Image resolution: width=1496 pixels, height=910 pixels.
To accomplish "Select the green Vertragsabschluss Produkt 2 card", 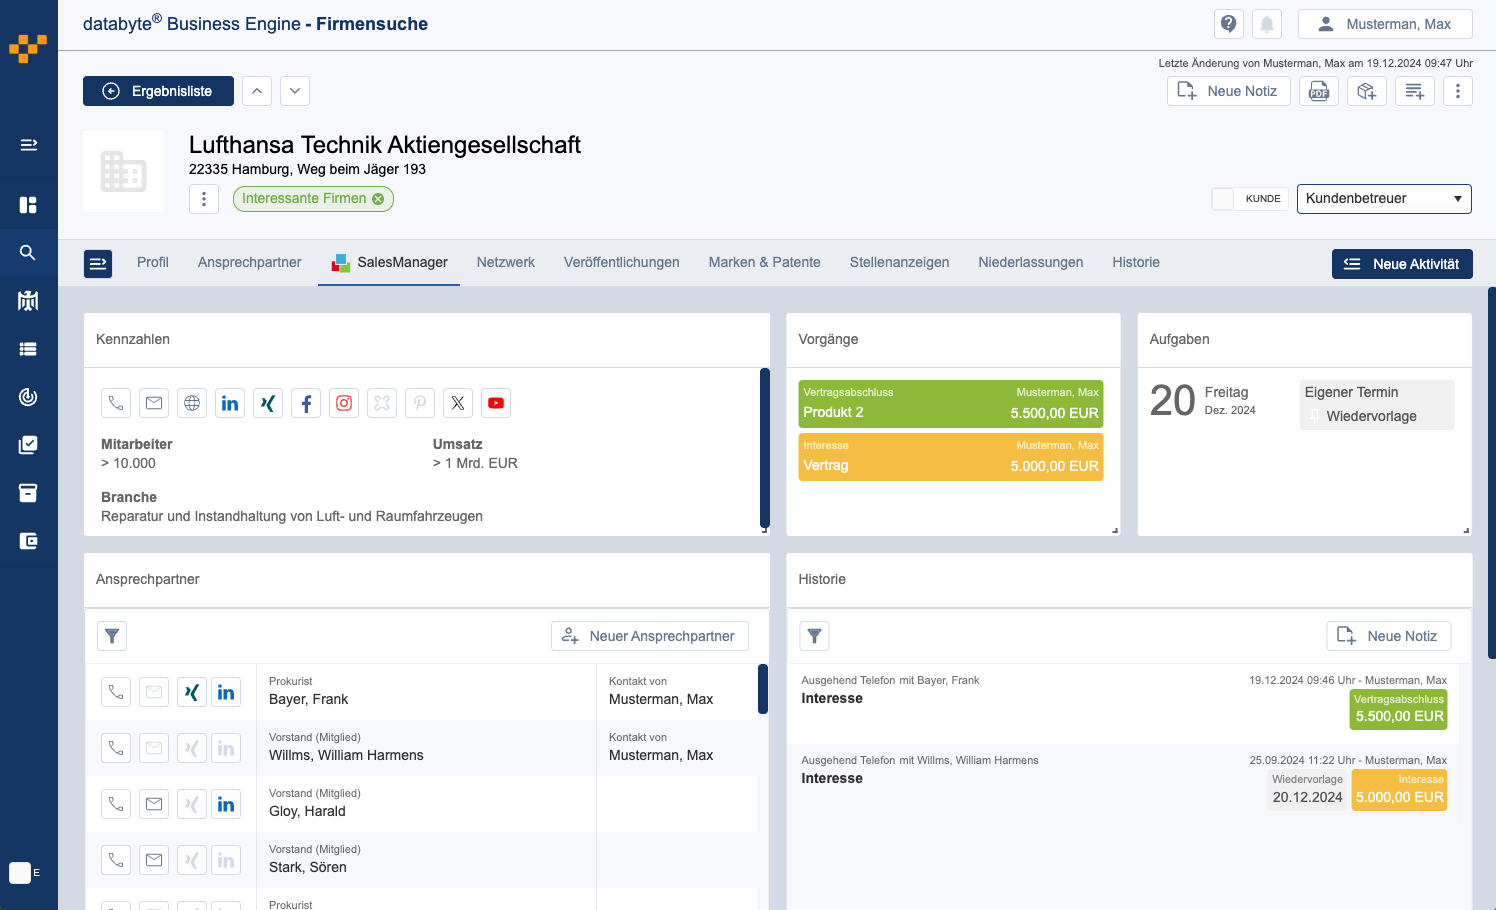I will (x=950, y=403).
